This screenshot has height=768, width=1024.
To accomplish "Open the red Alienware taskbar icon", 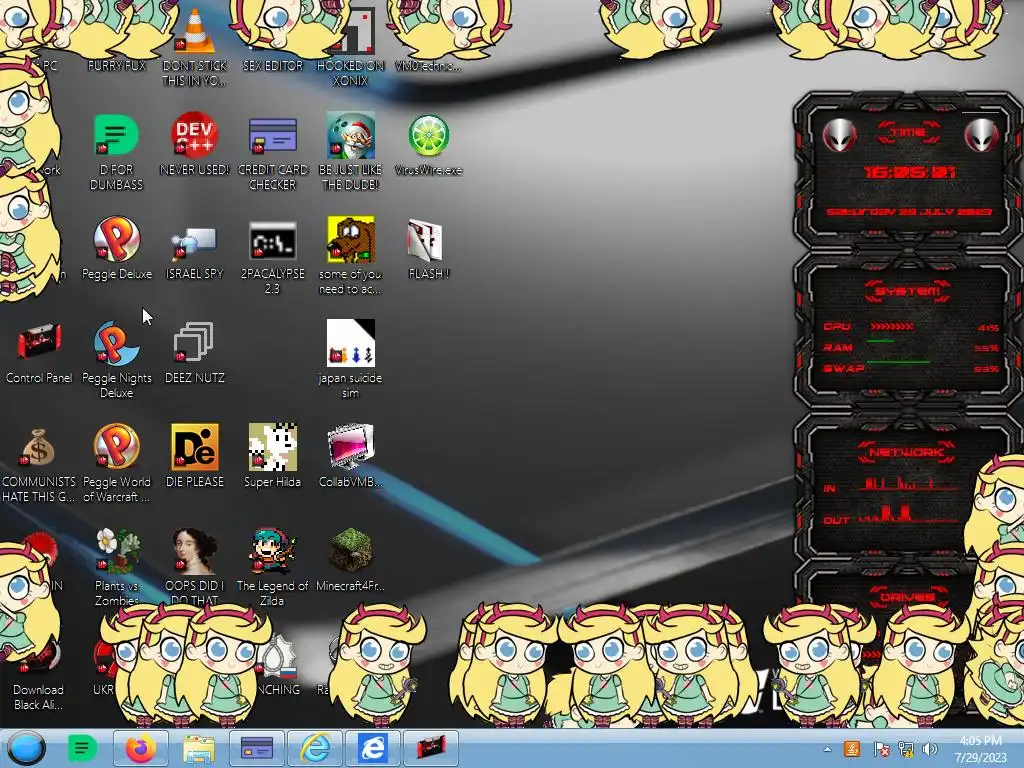I will pyautogui.click(x=430, y=748).
